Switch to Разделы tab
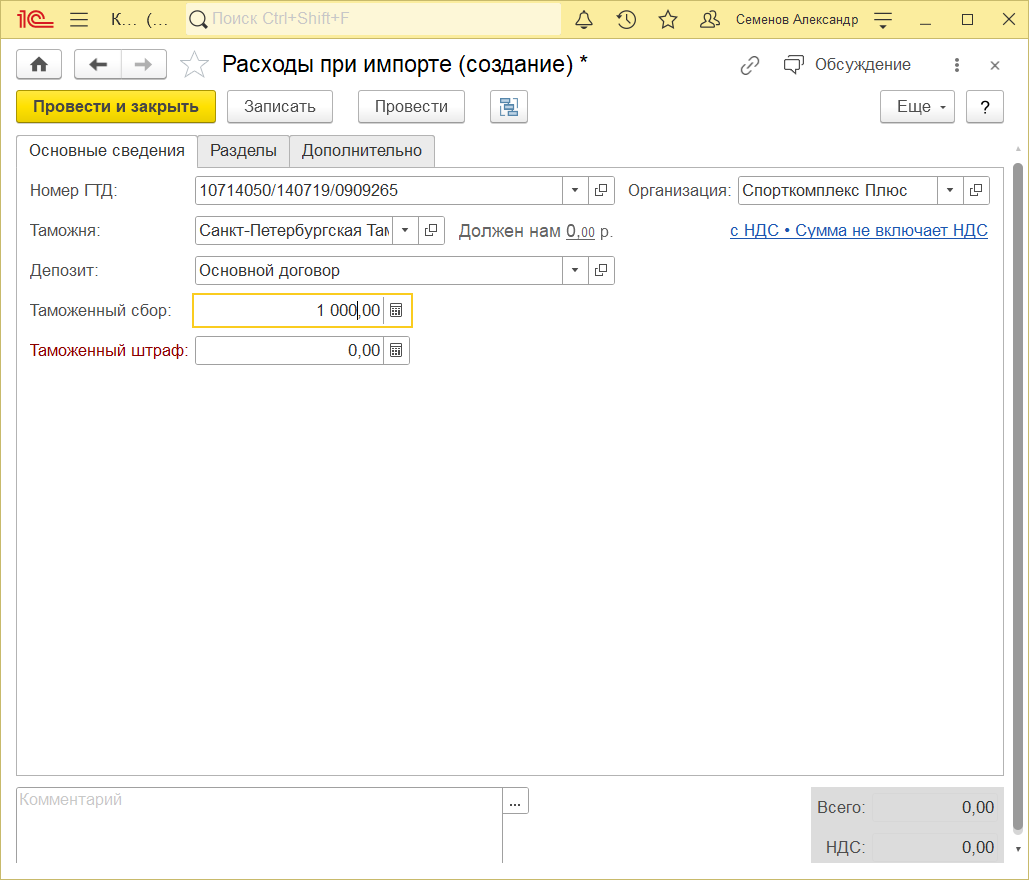This screenshot has height=880, width=1029. tap(243, 151)
